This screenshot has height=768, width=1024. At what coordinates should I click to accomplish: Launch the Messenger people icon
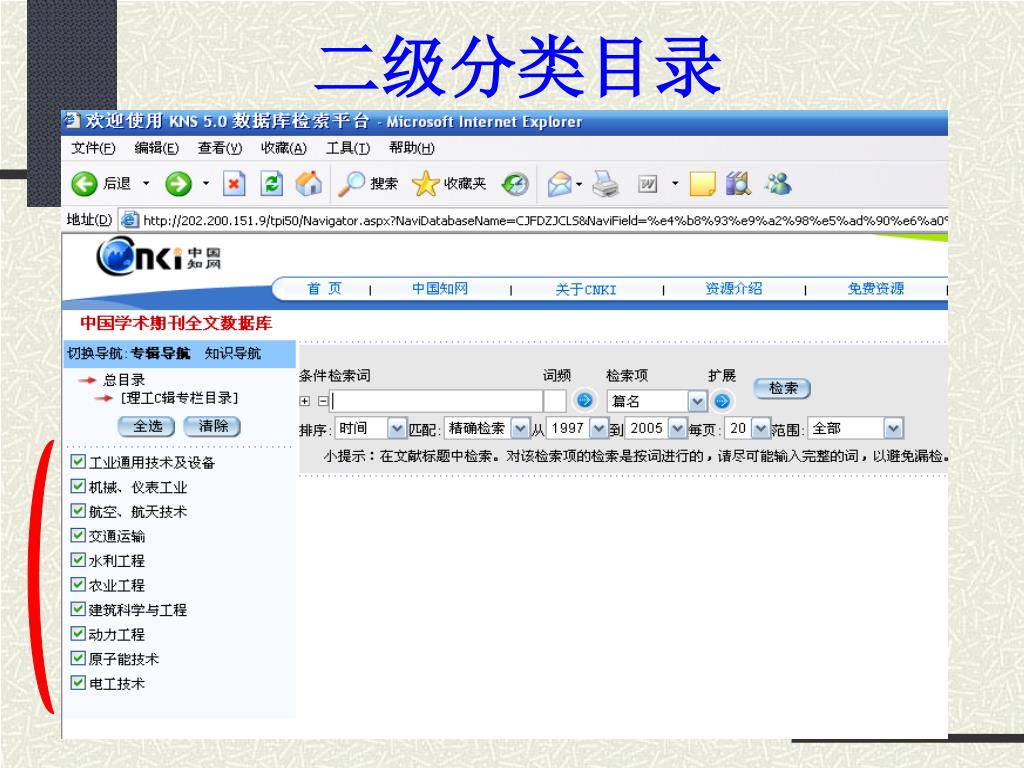pos(778,184)
